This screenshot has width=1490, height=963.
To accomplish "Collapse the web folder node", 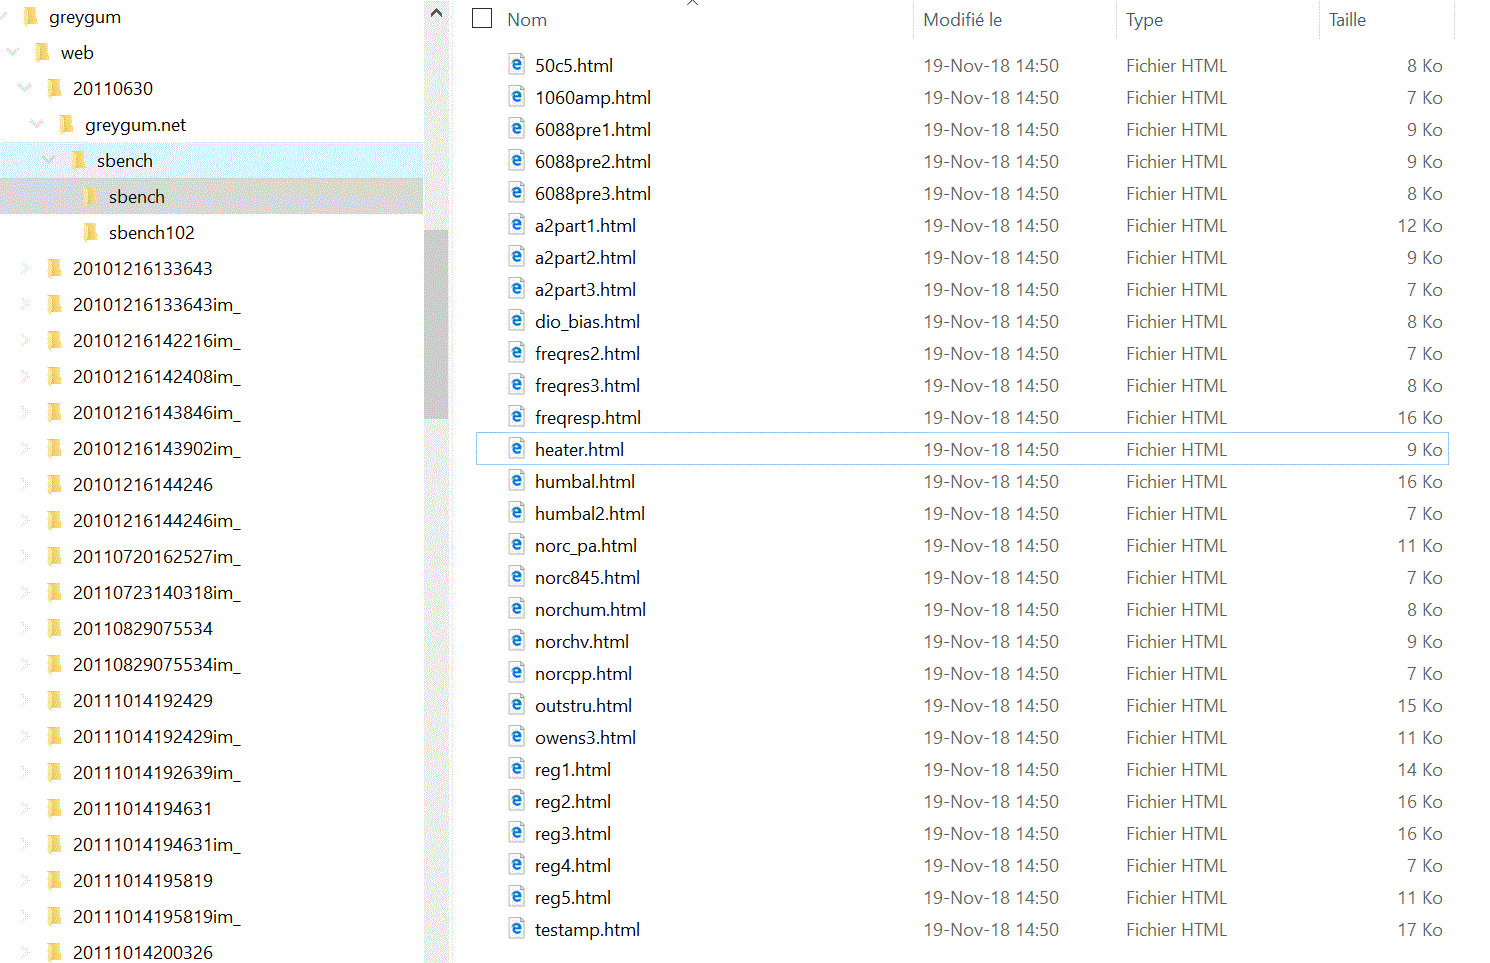I will pyautogui.click(x=13, y=52).
